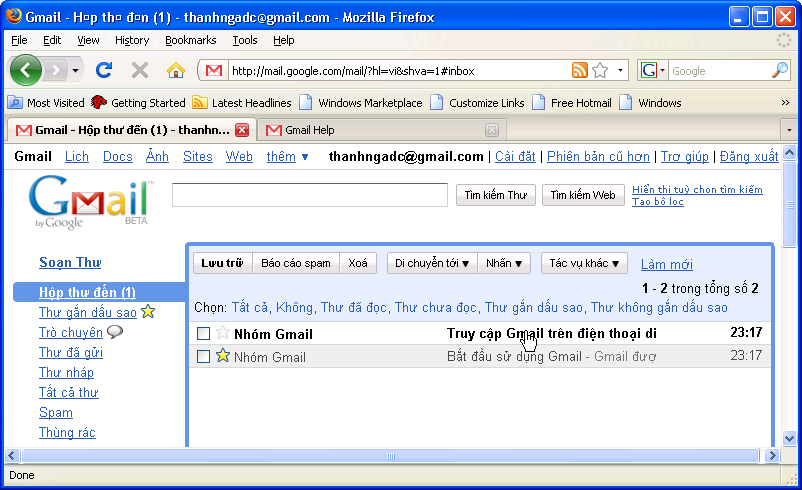Open the address bar history dropdown
Viewport: 802px width, 490px height.
coord(620,70)
